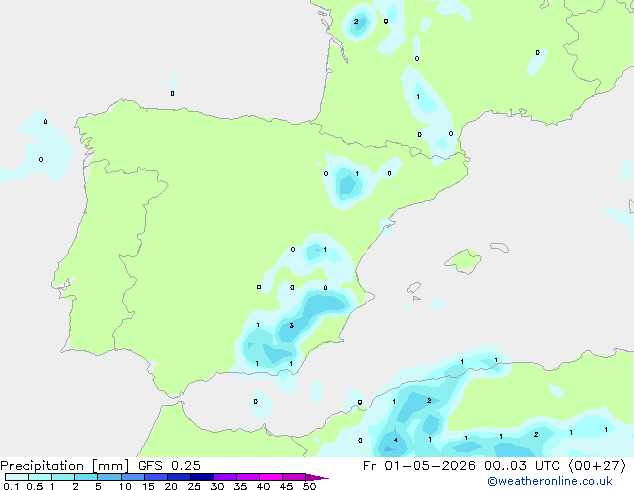Screen dimensions: 634x490
Task: Click the '20' legend scale label
Action: click(171, 486)
